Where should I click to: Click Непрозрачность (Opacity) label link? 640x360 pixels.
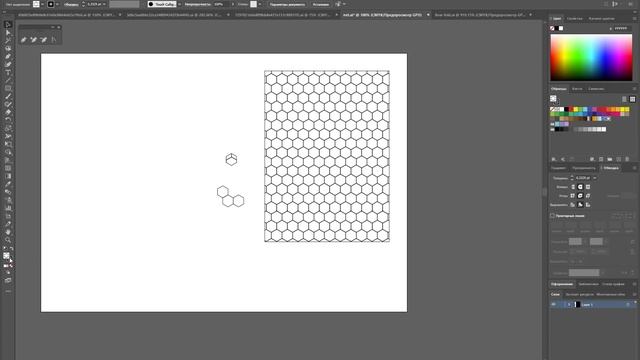click(x=198, y=4)
